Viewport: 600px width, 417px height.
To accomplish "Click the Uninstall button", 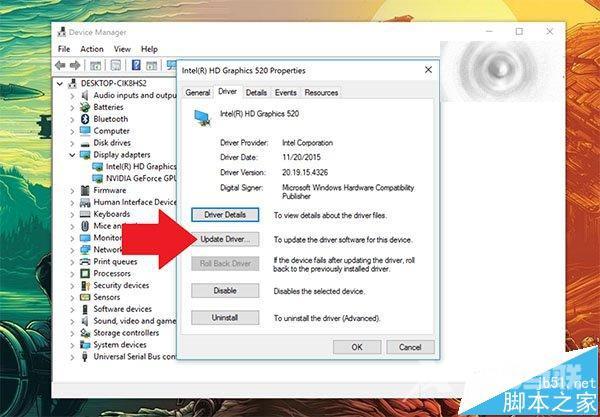I will 225,317.
